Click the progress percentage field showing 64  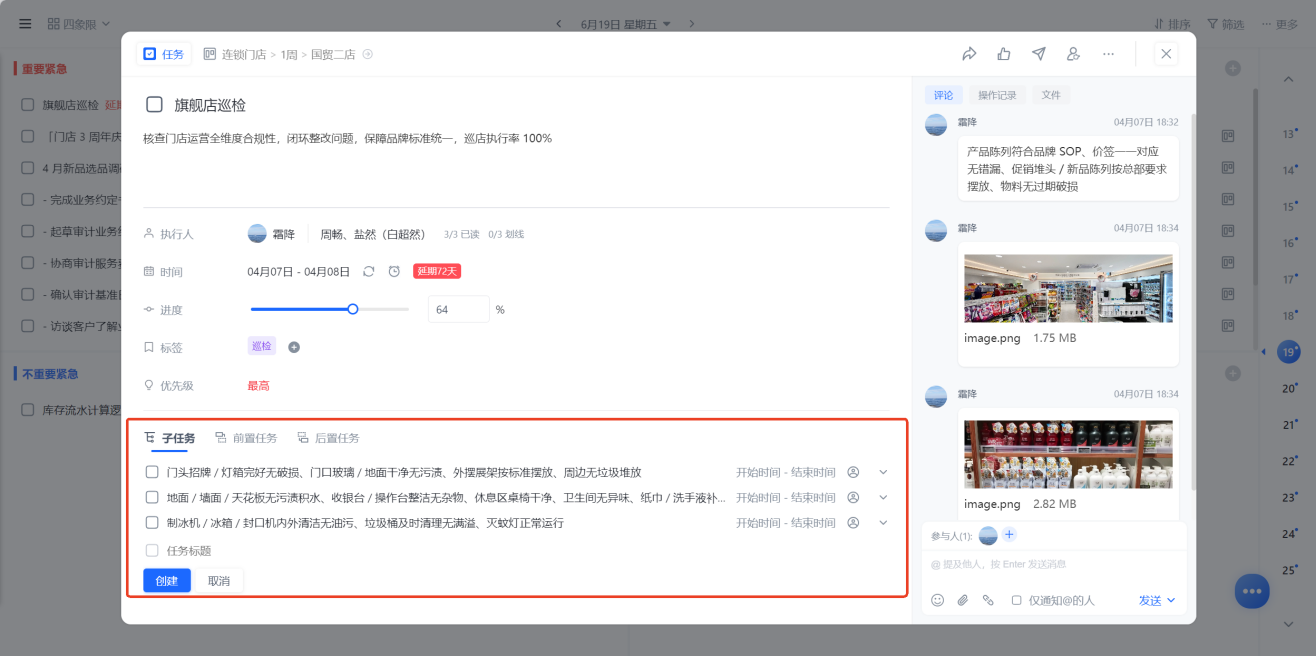pyautogui.click(x=459, y=309)
